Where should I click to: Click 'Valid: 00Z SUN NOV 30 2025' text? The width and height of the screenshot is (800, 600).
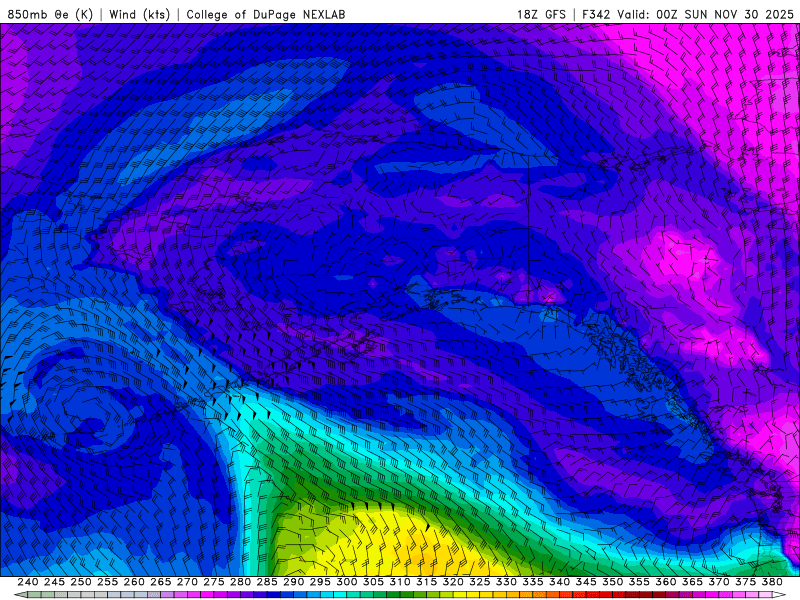[705, 14]
